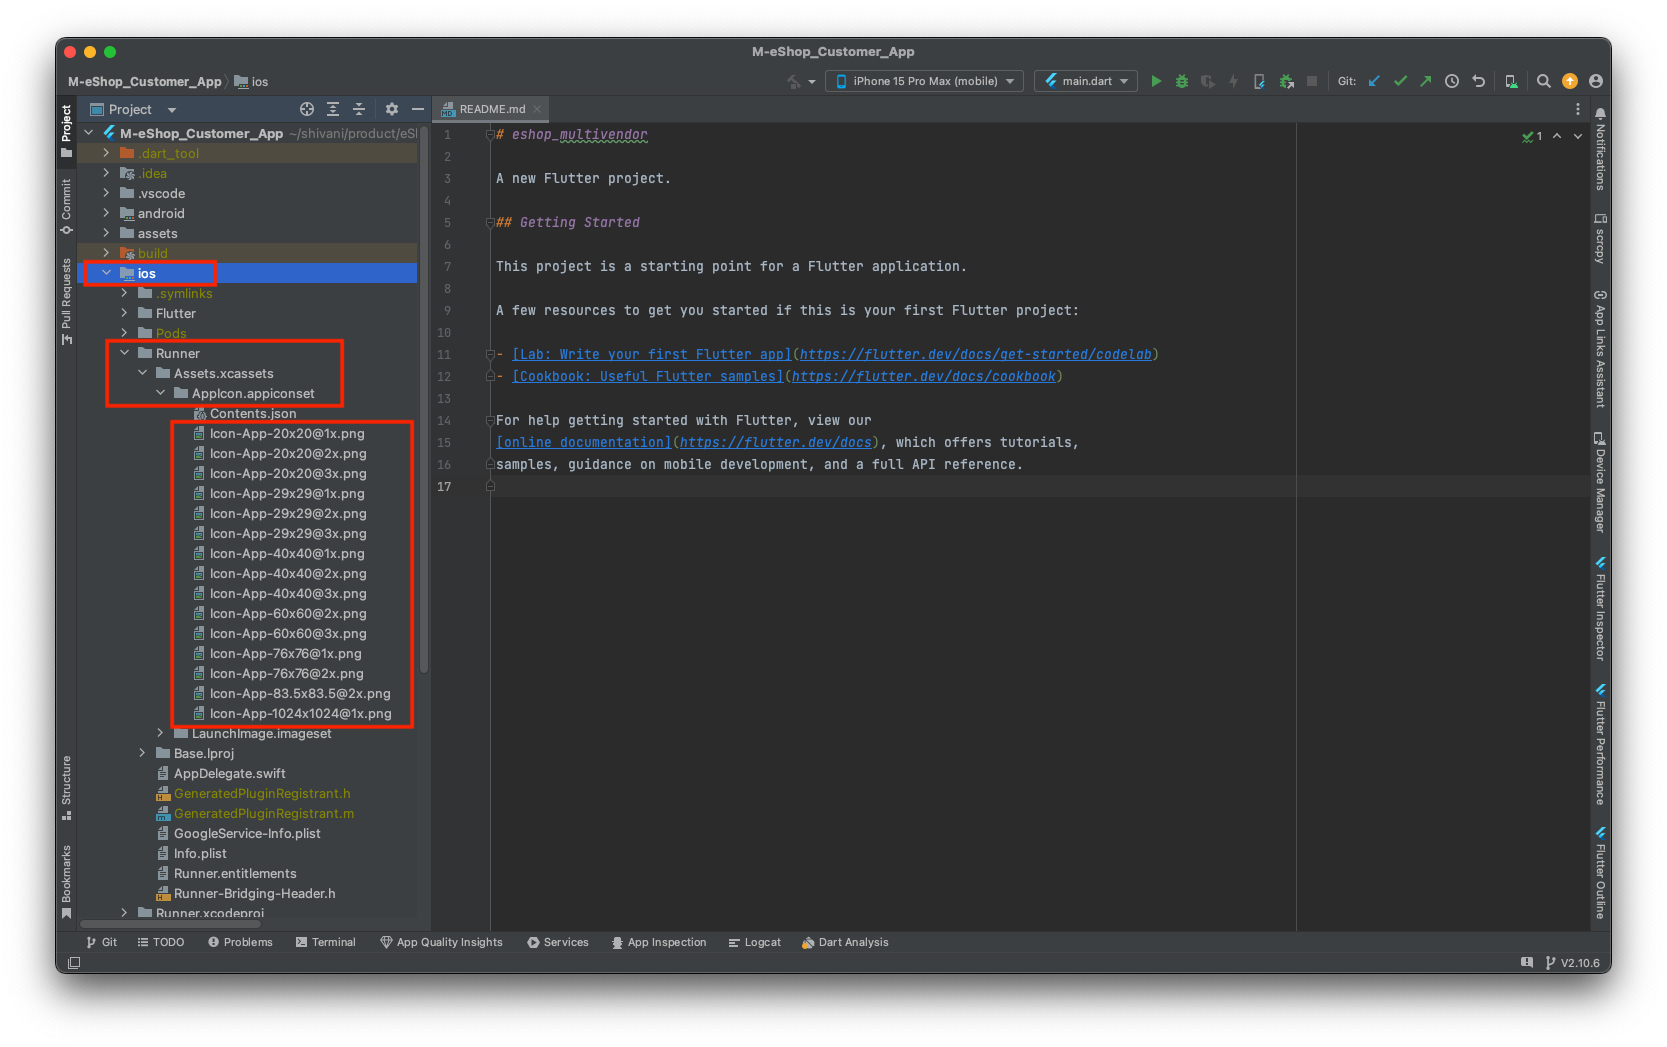Hide the Project panel with minus icon

click(418, 109)
